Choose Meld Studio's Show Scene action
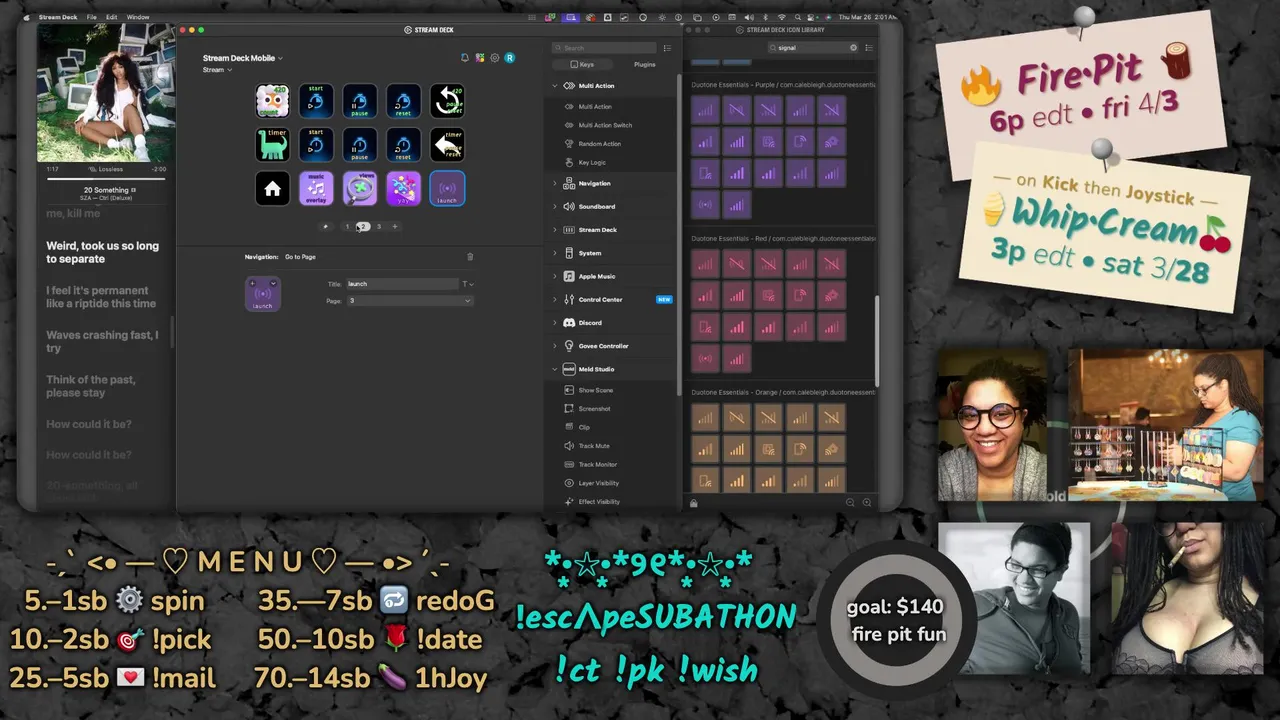 [596, 390]
